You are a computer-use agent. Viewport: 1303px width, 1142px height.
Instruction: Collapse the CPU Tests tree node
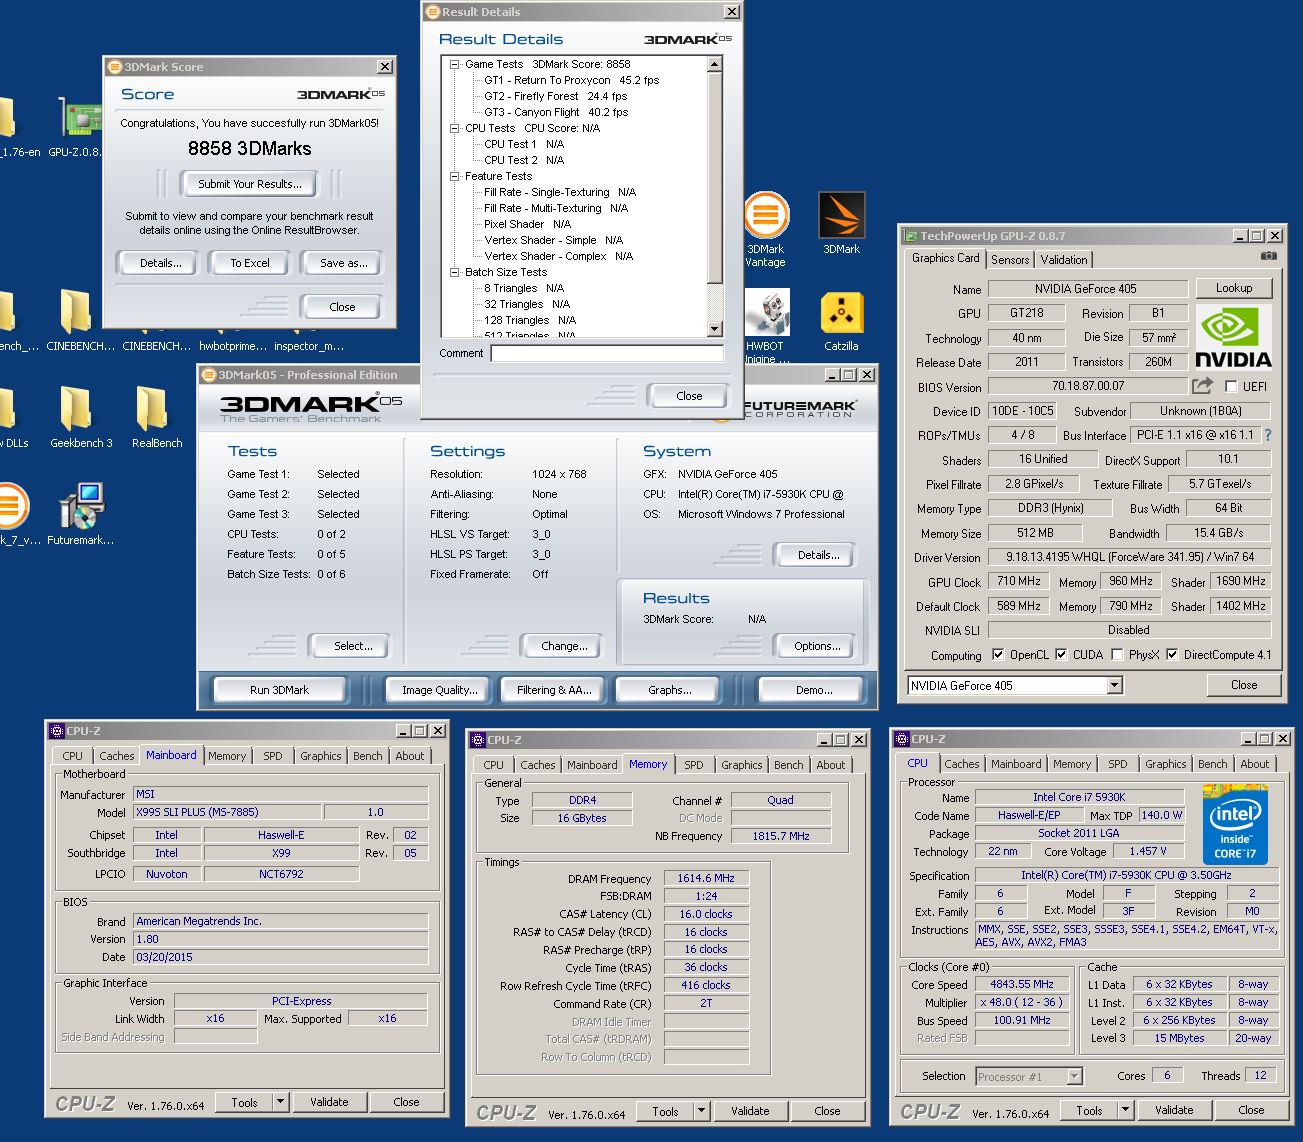(454, 128)
